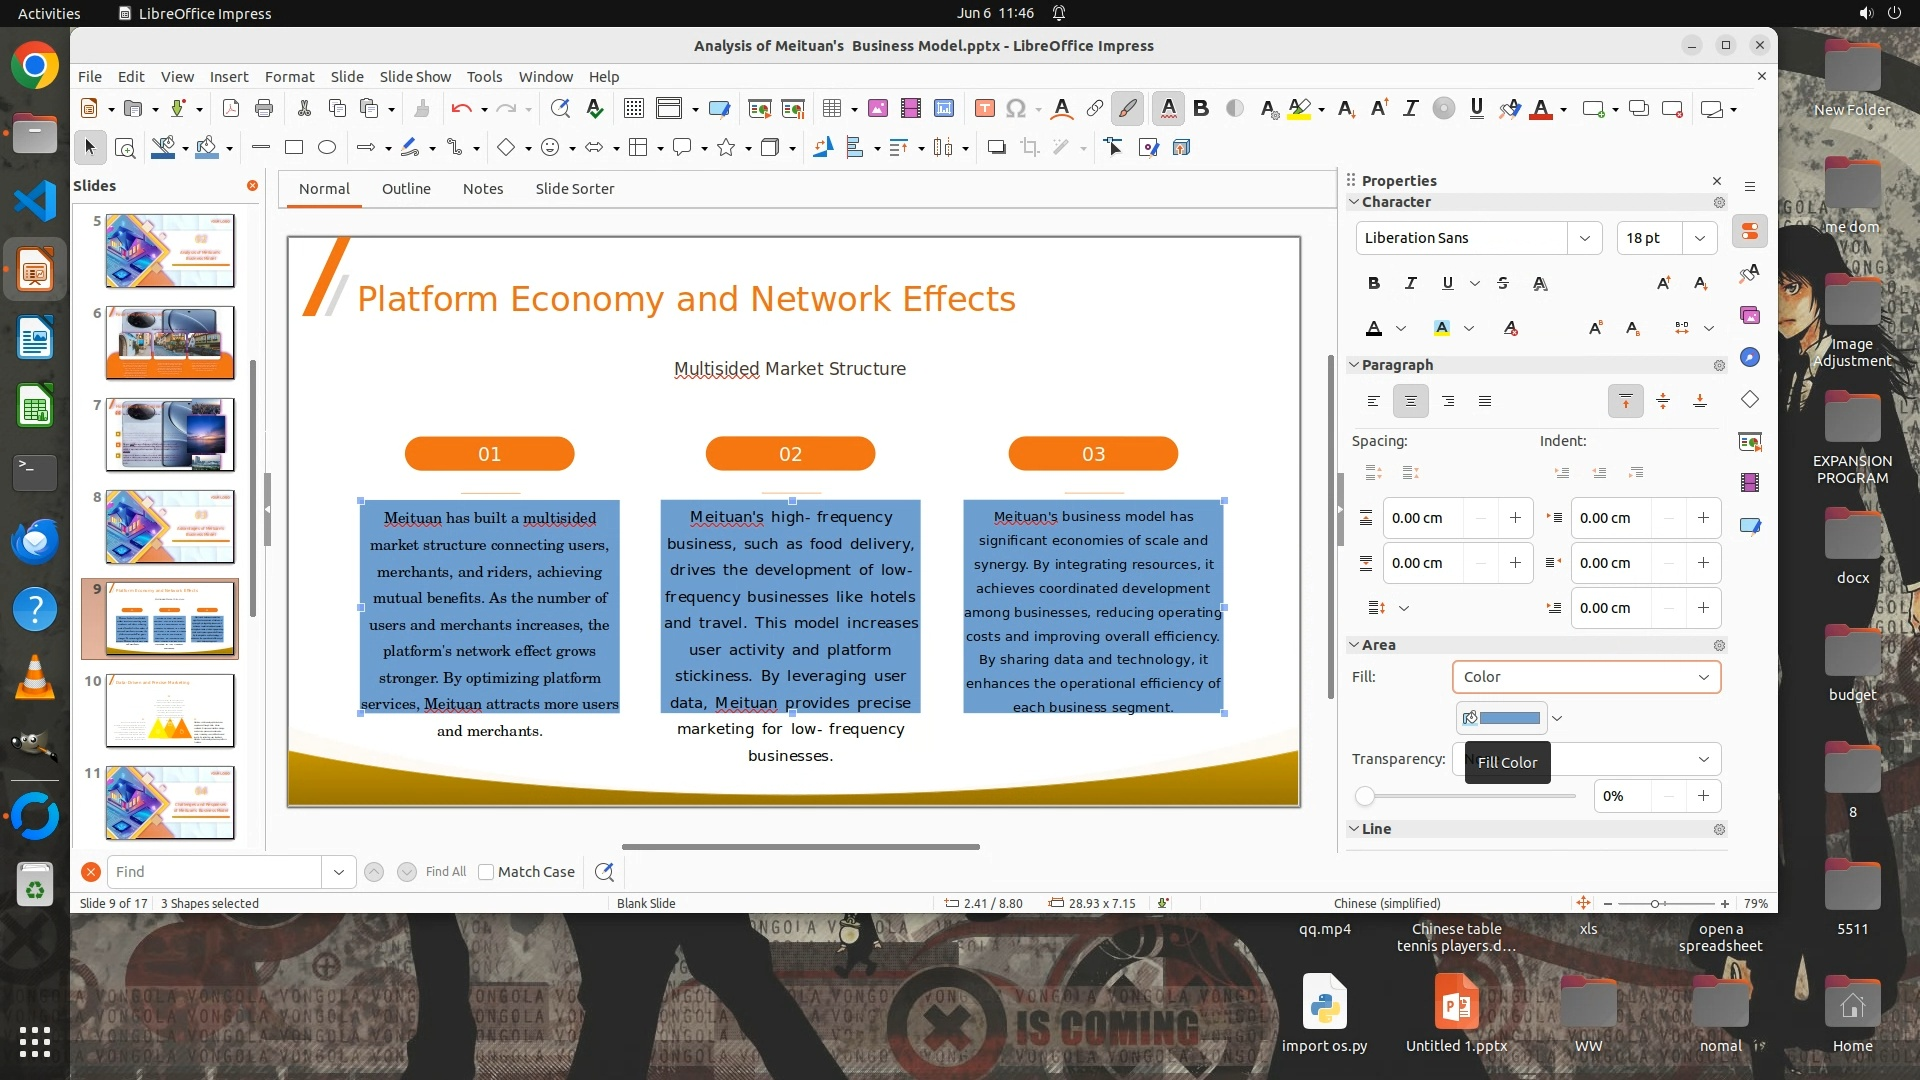Toggle Bold in Character panel
Screen dimensions: 1920x1080
[1374, 284]
